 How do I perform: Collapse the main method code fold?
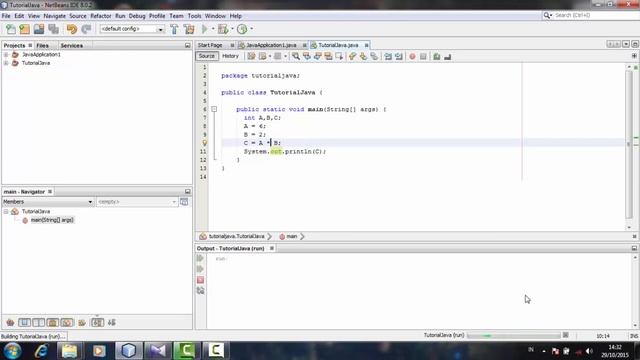click(214, 109)
